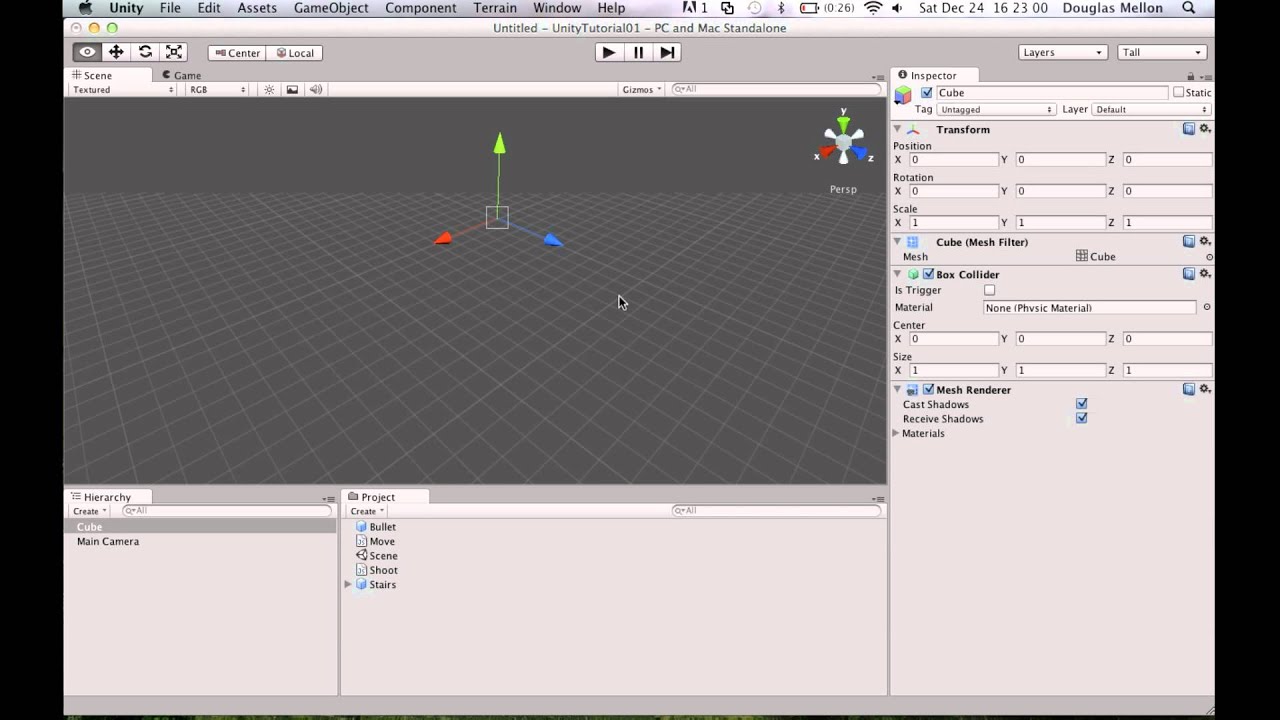Mute scene audio in the Scene view bar
The width and height of the screenshot is (1280, 720).
point(315,89)
